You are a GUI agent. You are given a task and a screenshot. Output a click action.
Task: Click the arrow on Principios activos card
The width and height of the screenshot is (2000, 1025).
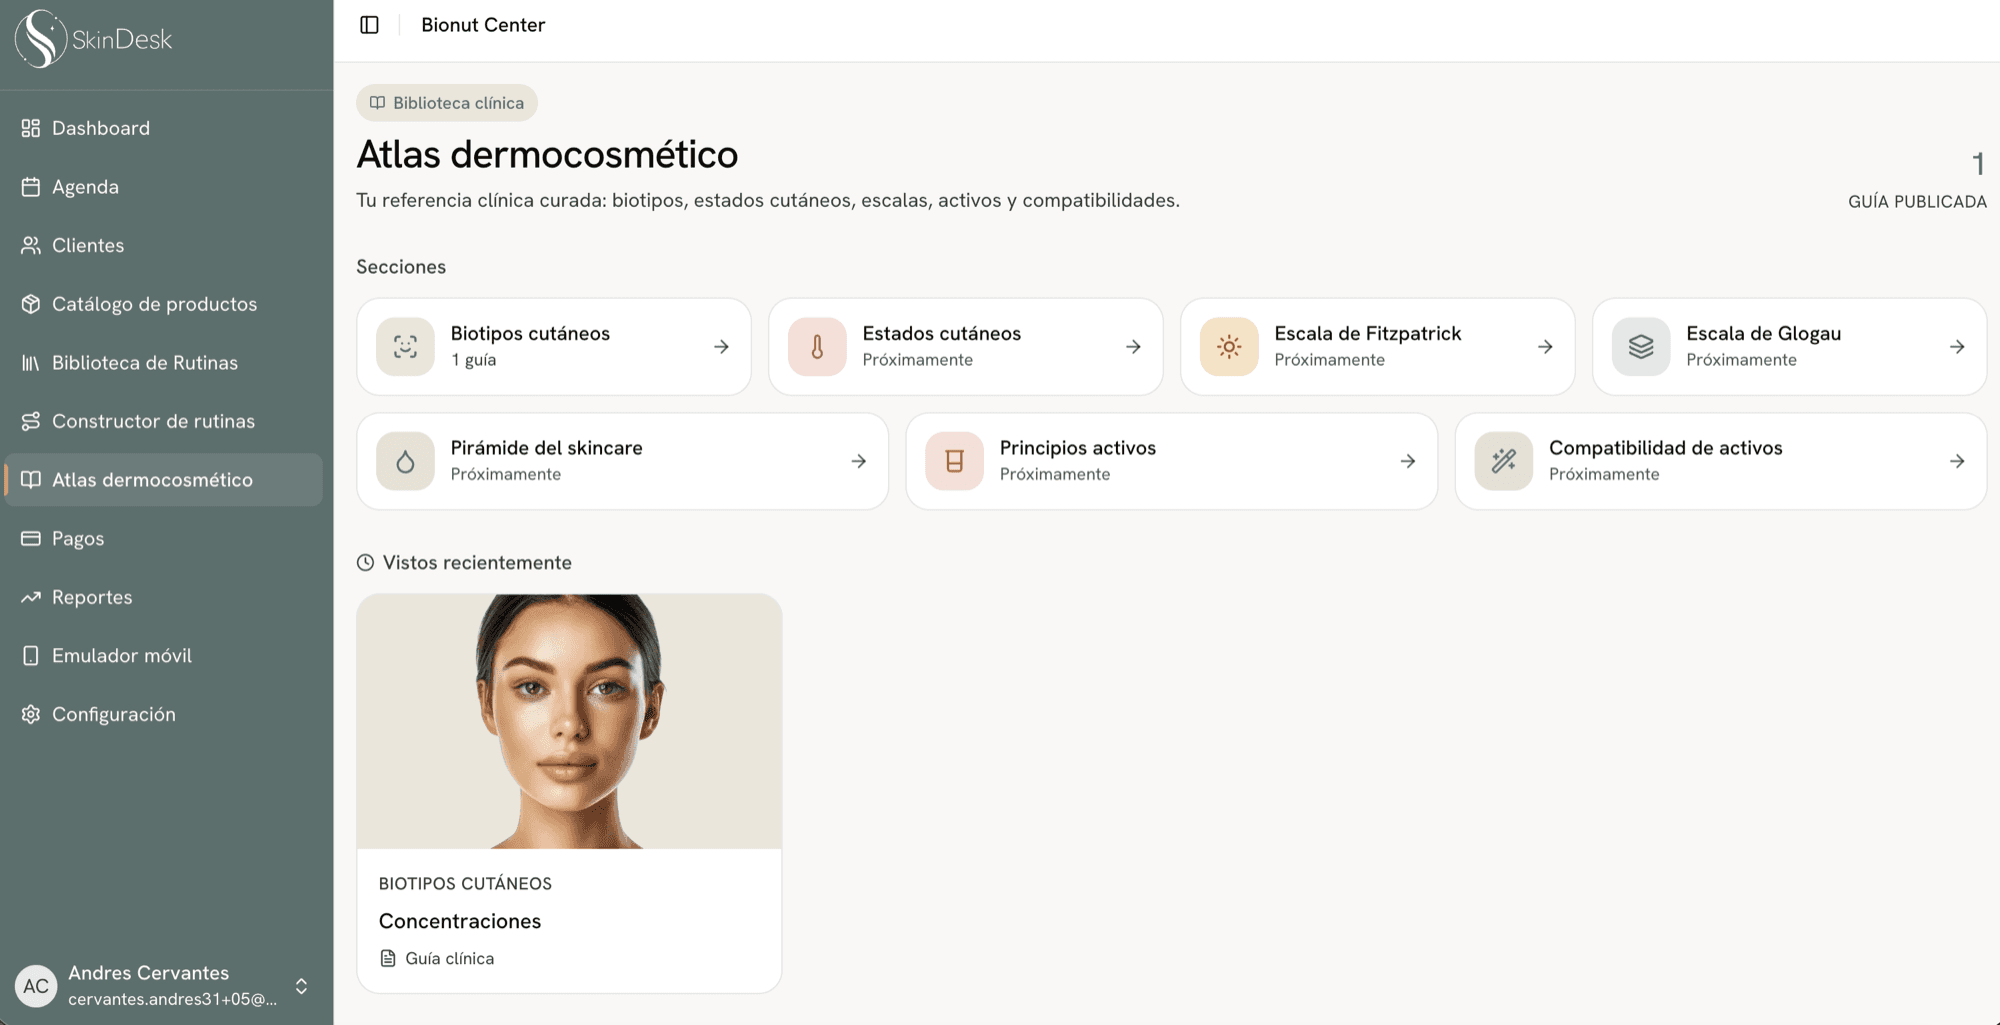tap(1407, 461)
